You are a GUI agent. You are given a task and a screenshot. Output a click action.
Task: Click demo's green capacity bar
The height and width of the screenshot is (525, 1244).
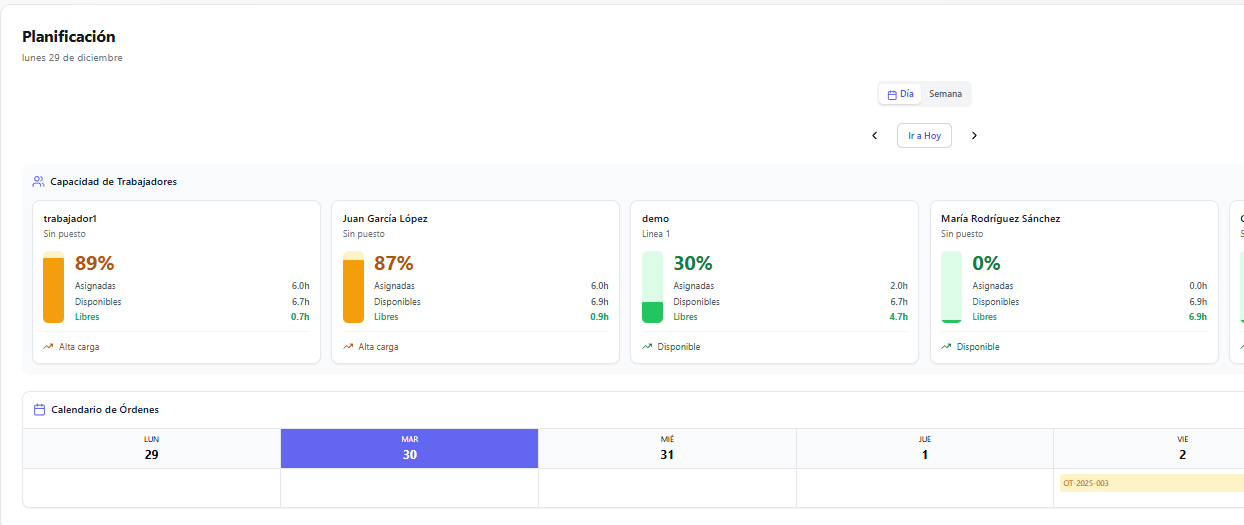652,287
